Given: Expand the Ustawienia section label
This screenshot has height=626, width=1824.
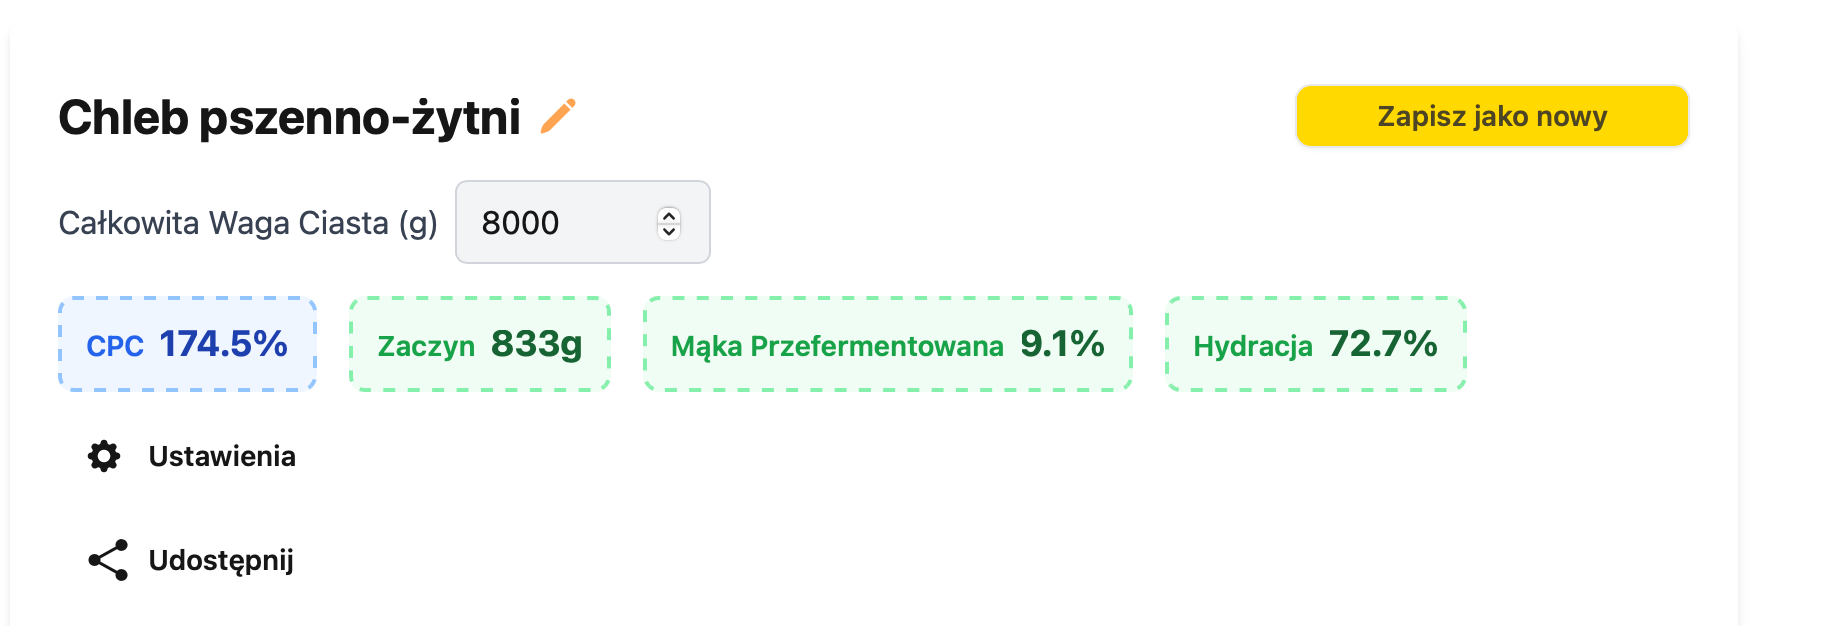Looking at the screenshot, I should (x=222, y=456).
